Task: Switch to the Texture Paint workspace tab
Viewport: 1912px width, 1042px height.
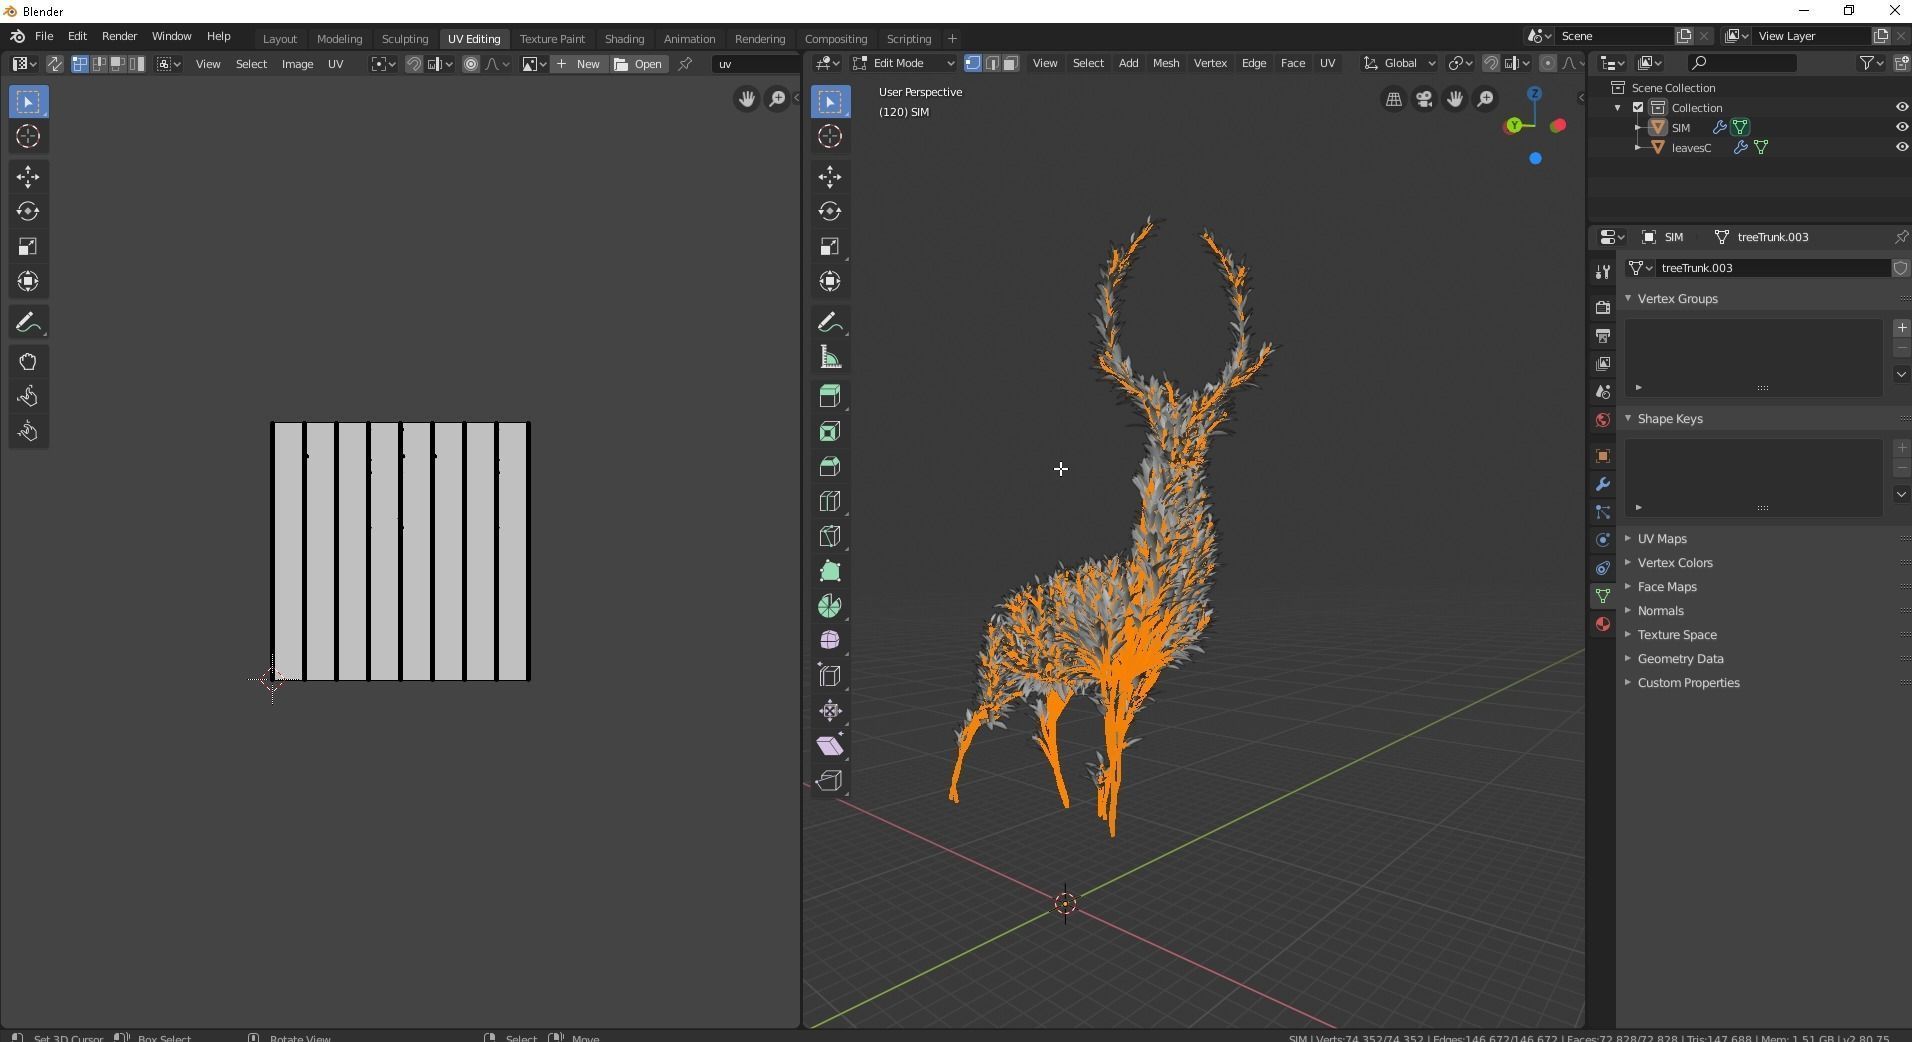Action: point(552,39)
